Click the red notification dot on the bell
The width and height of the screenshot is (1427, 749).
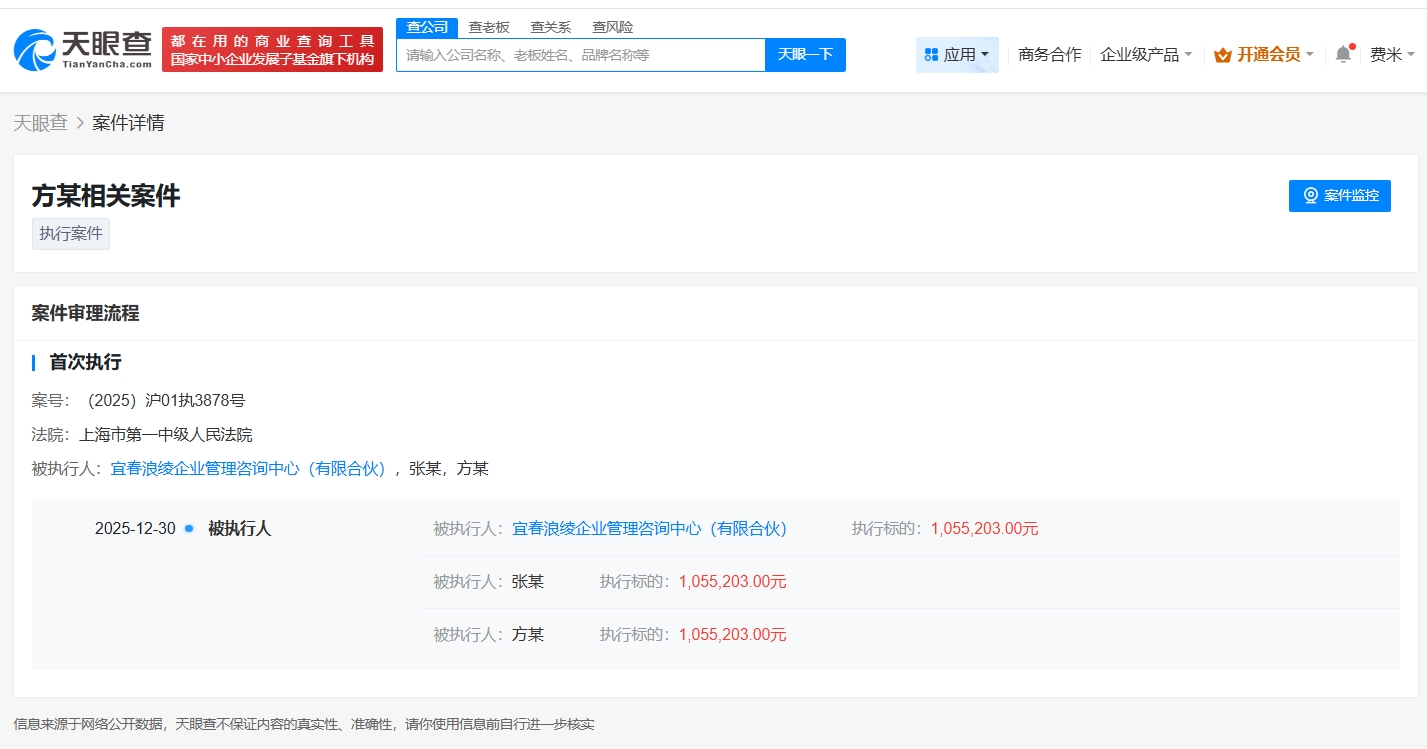pos(1352,44)
